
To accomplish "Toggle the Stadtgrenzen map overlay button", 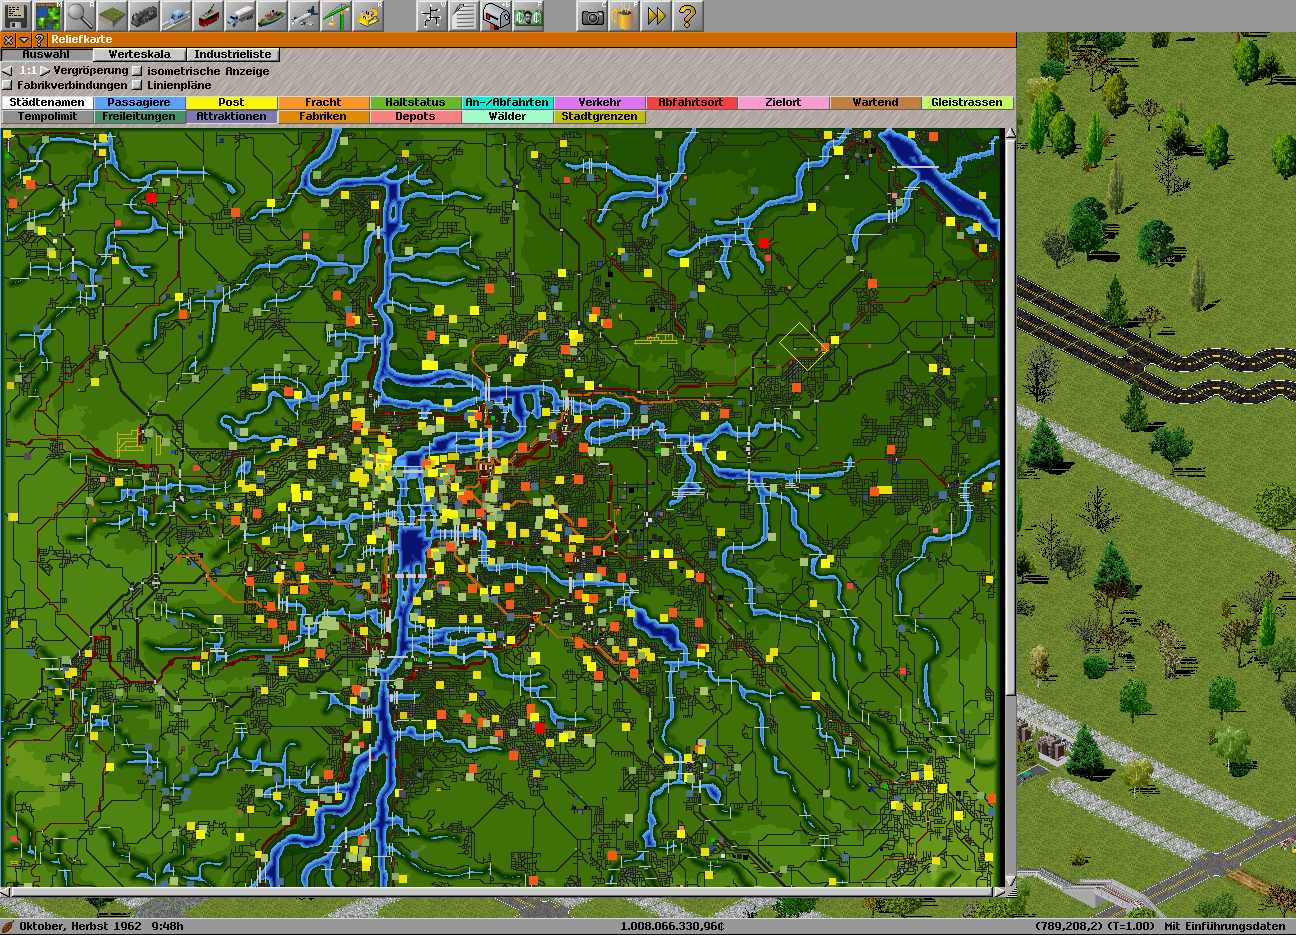I will pyautogui.click(x=599, y=117).
